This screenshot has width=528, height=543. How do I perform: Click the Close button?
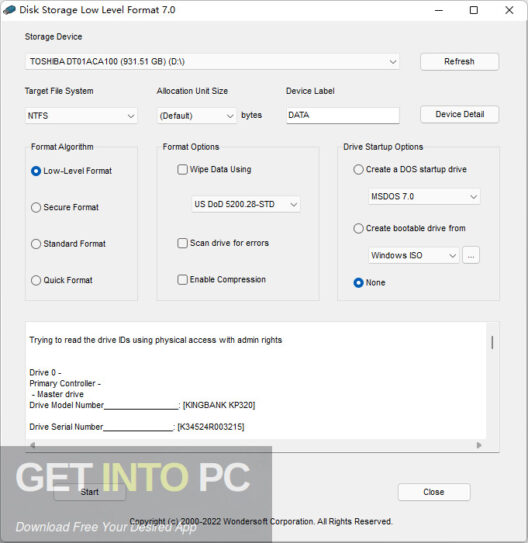pos(434,492)
